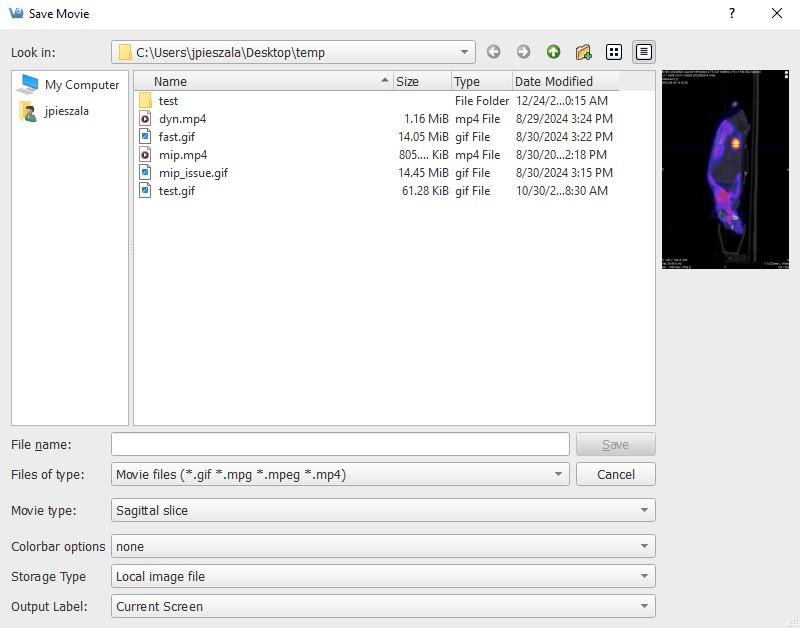The width and height of the screenshot is (800, 628).
Task: Open the Files of type dropdown
Action: point(340,474)
